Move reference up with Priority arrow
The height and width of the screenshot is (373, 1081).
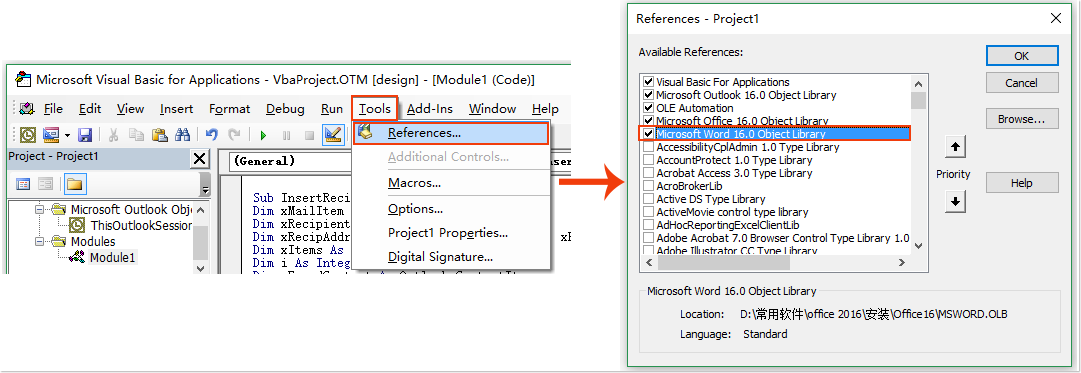(956, 146)
